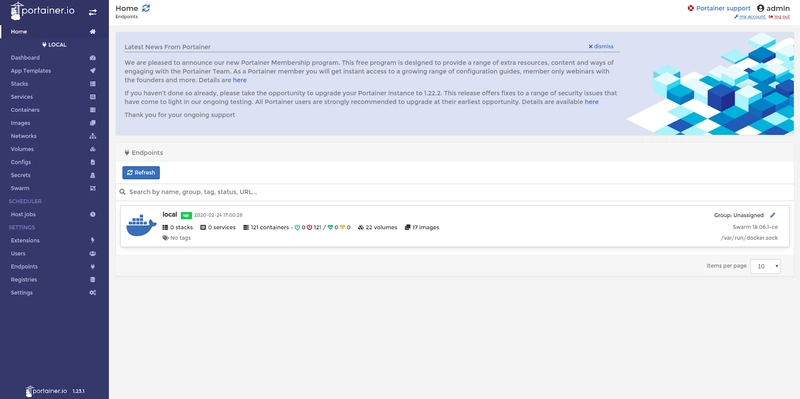Click the Home house icon in sidebar

coord(92,32)
